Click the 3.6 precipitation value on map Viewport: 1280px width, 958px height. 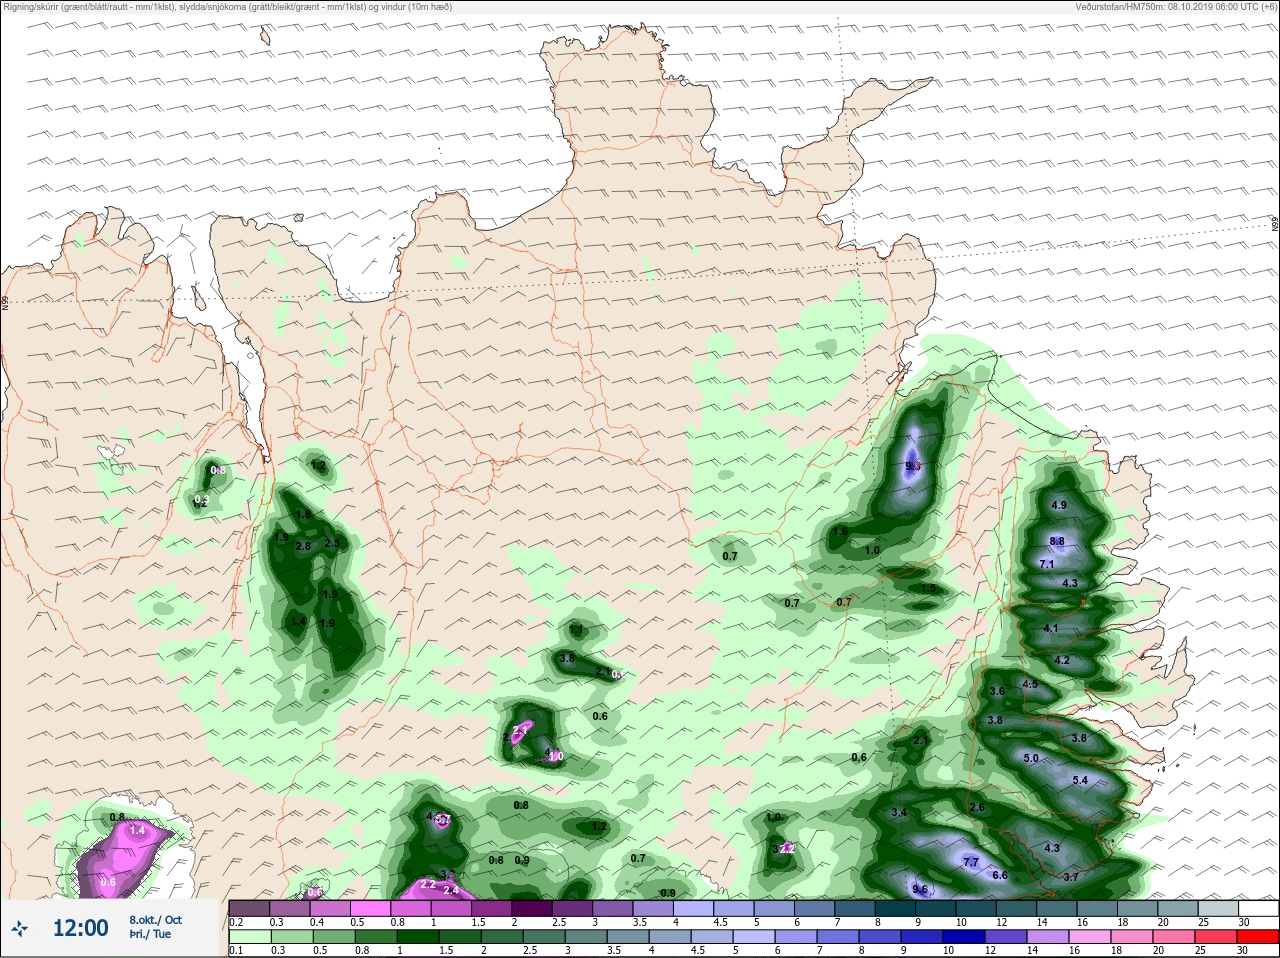point(996,691)
